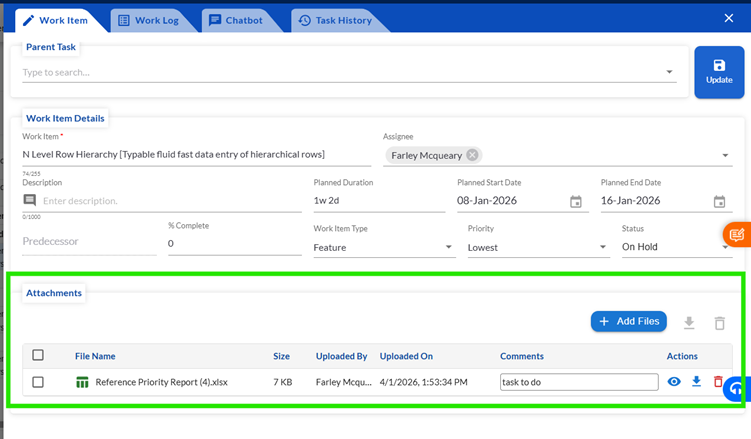Click the description comment icon
Screen dimensions: 751x439
pyautogui.click(x=30, y=200)
